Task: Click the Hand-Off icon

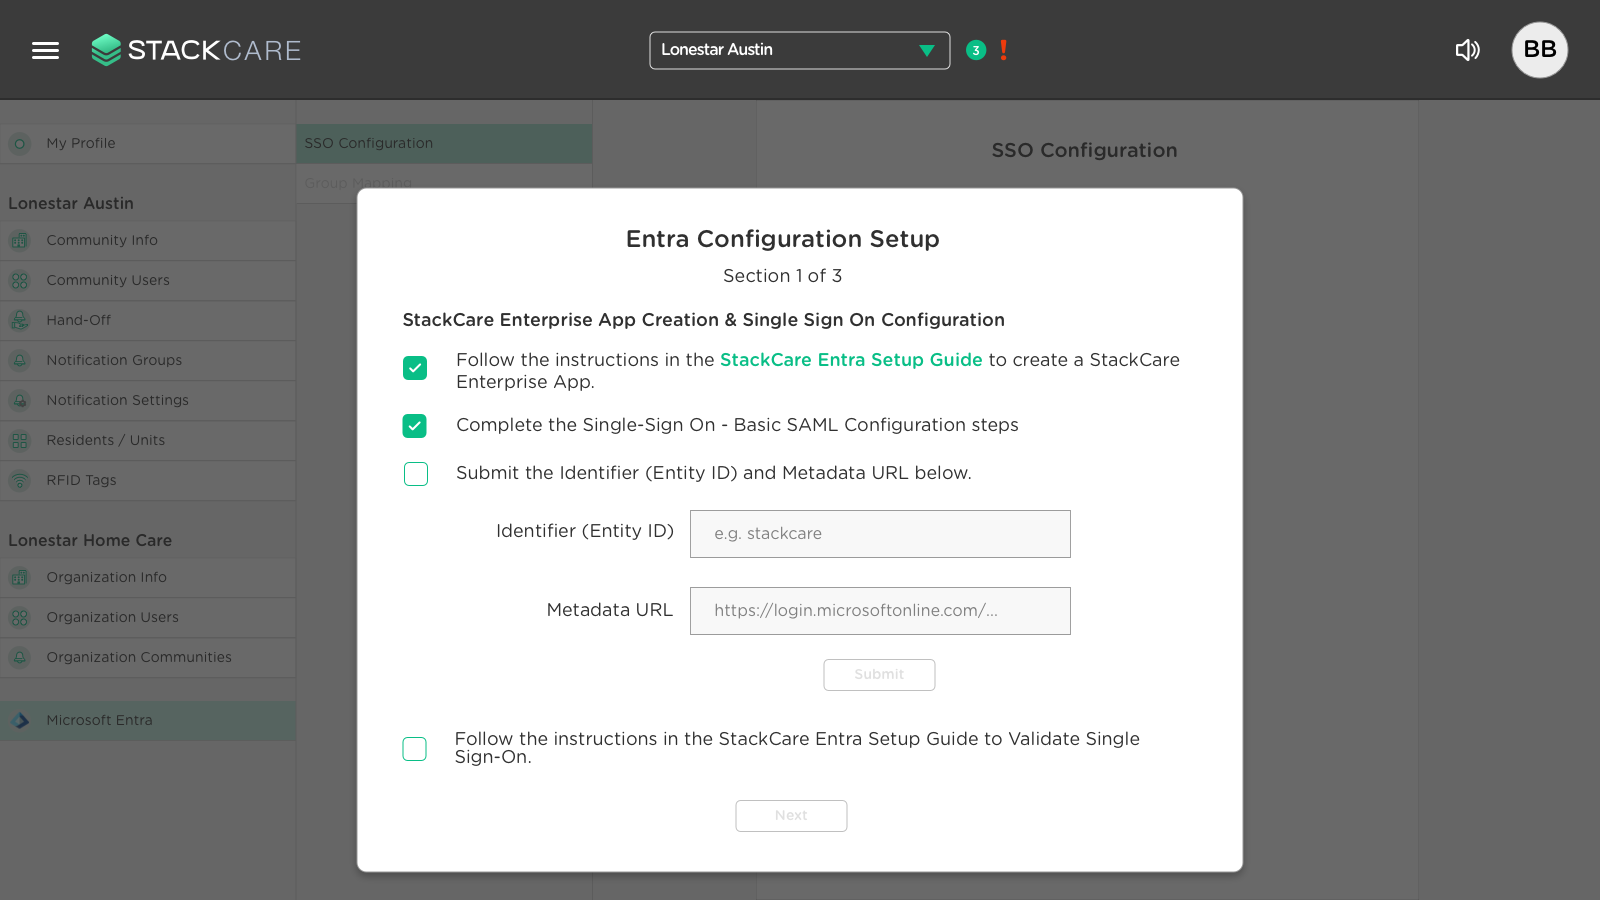Action: (20, 321)
